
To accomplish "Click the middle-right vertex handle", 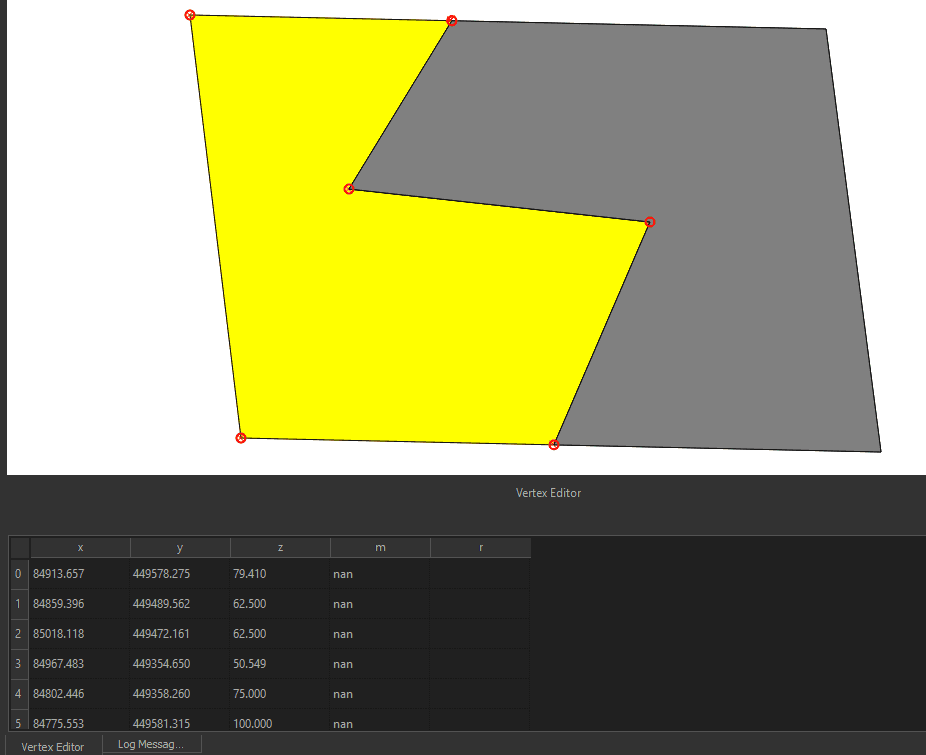I will tap(649, 222).
